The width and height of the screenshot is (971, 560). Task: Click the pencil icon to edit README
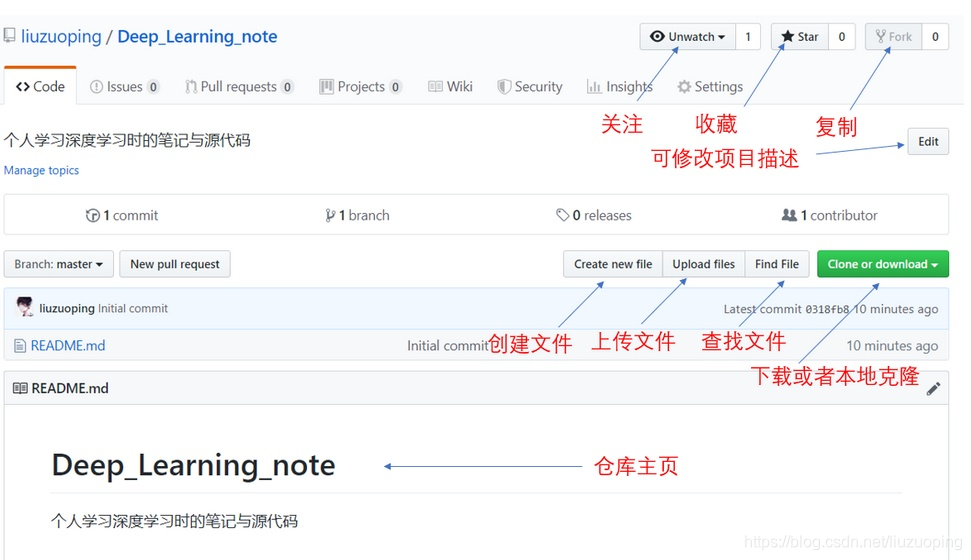pos(933,388)
